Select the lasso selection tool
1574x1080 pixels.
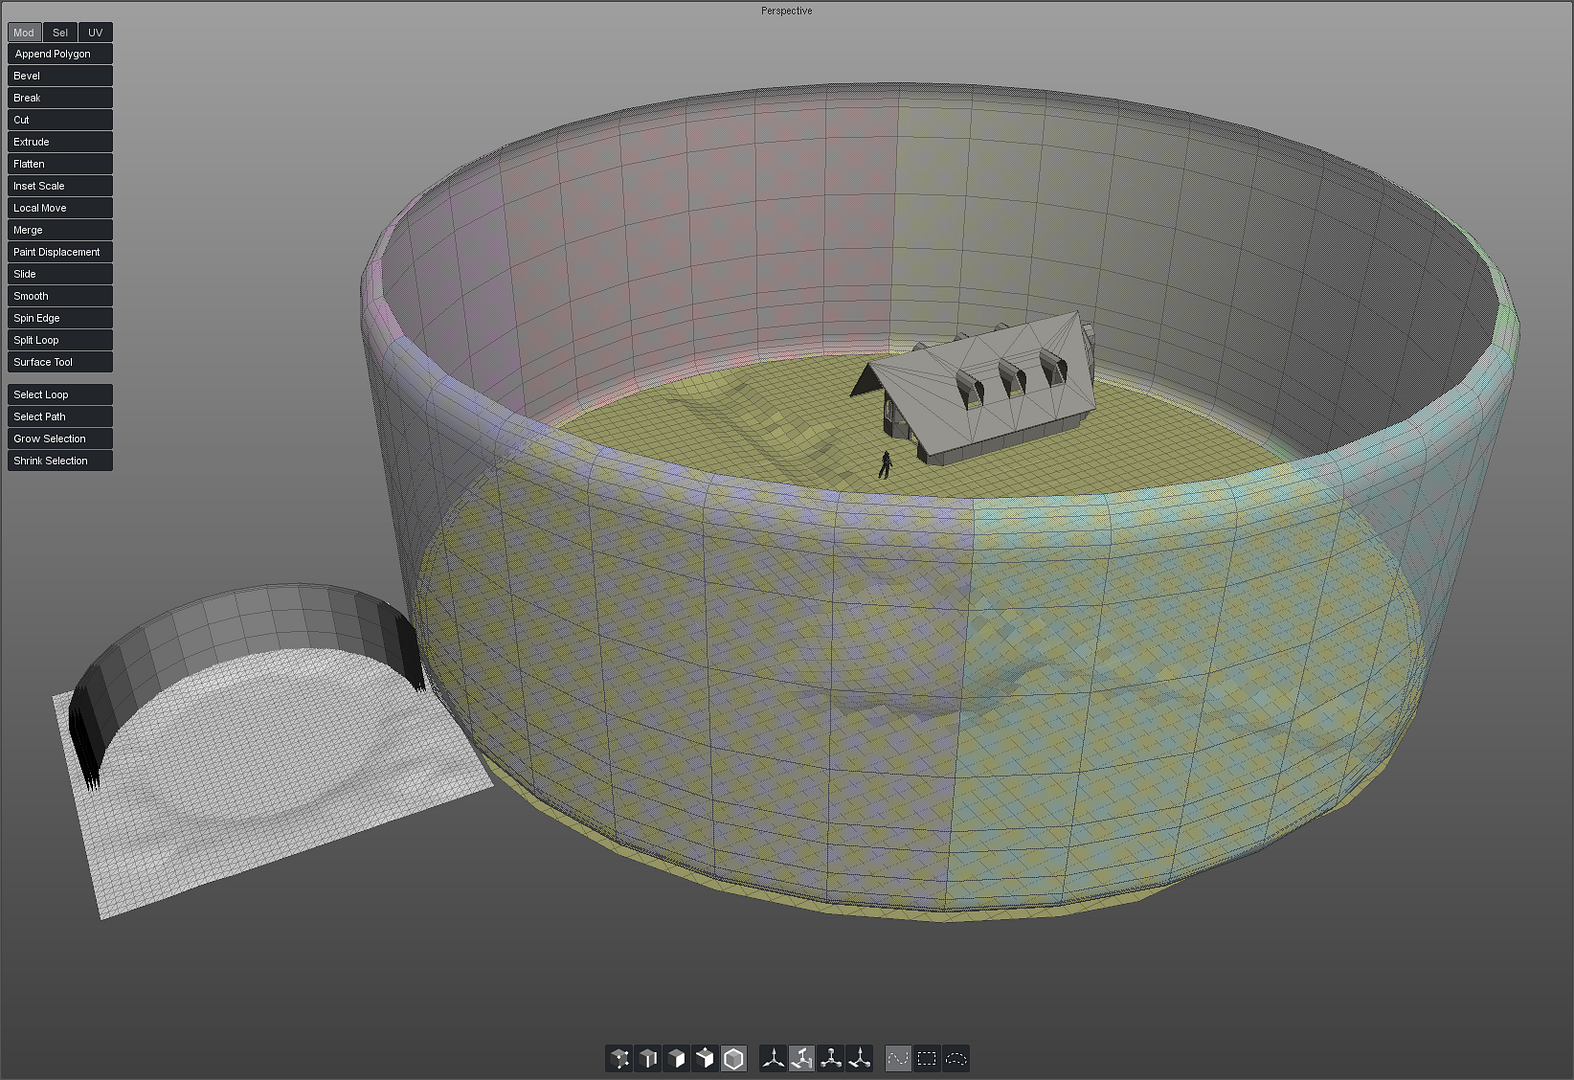tap(956, 1058)
